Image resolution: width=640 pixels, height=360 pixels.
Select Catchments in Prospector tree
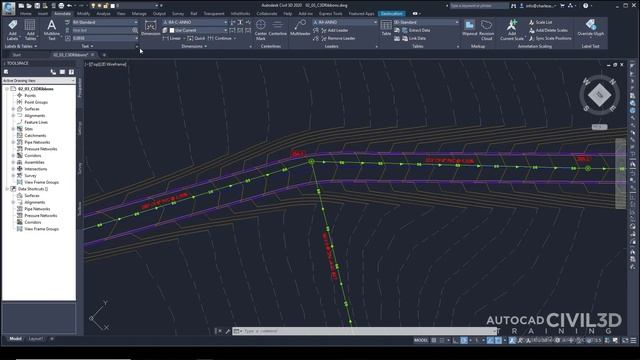35,136
